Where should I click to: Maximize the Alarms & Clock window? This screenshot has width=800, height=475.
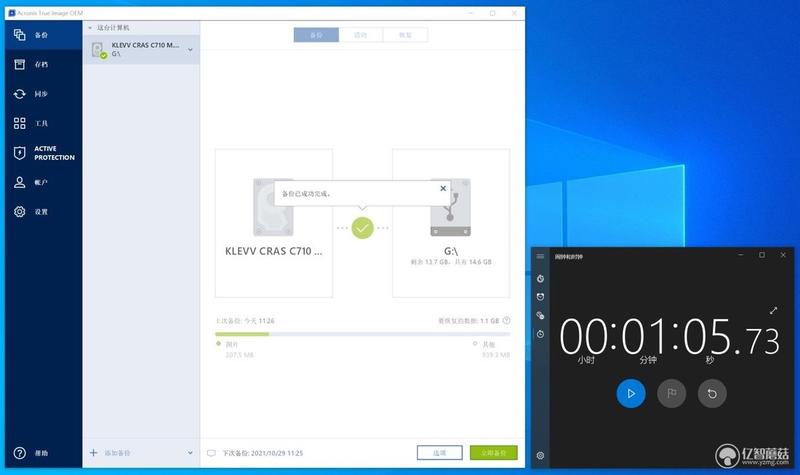(762, 255)
